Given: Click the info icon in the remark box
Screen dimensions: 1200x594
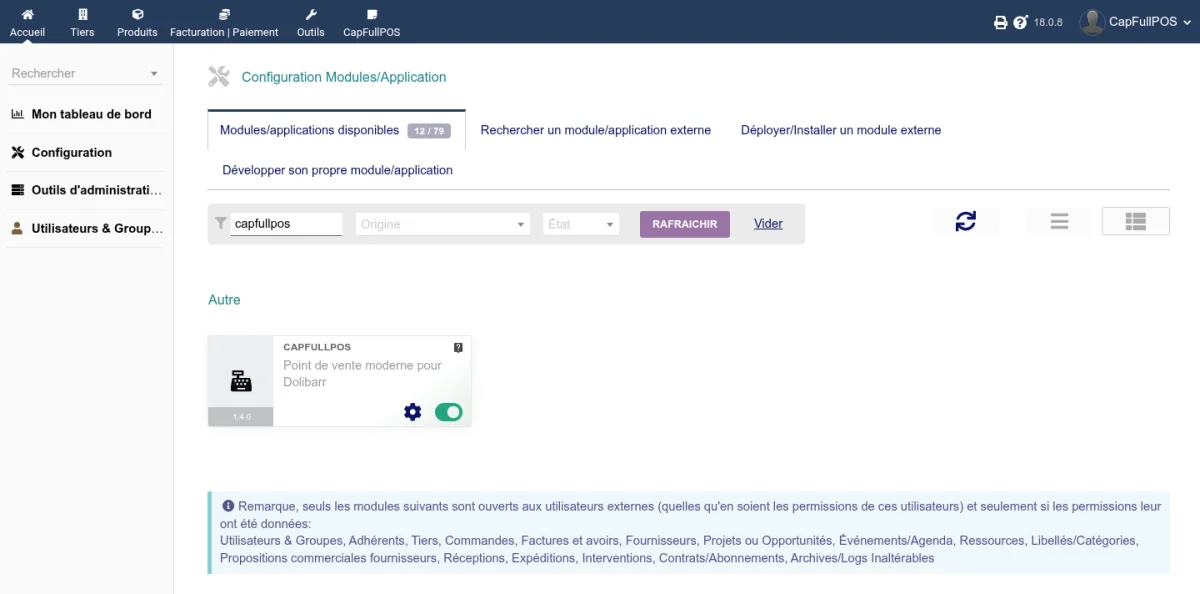Looking at the screenshot, I should pyautogui.click(x=228, y=506).
